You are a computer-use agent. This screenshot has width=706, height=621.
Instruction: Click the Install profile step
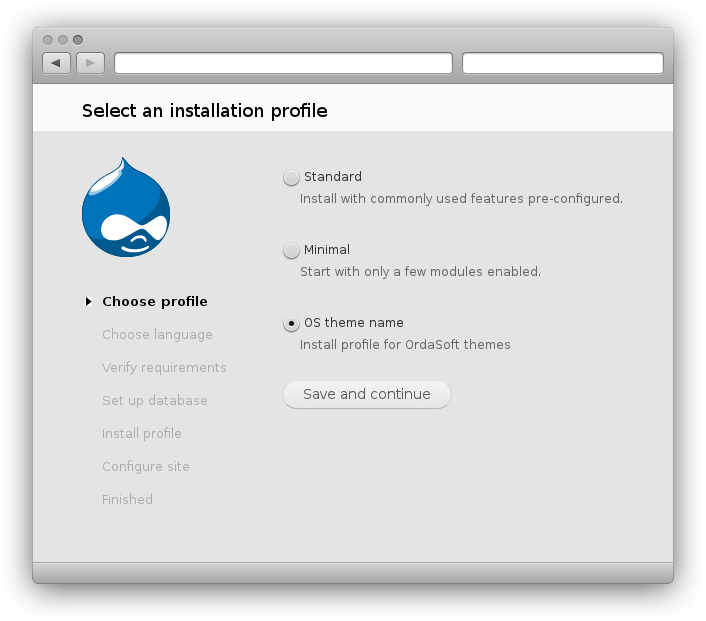pyautogui.click(x=142, y=433)
